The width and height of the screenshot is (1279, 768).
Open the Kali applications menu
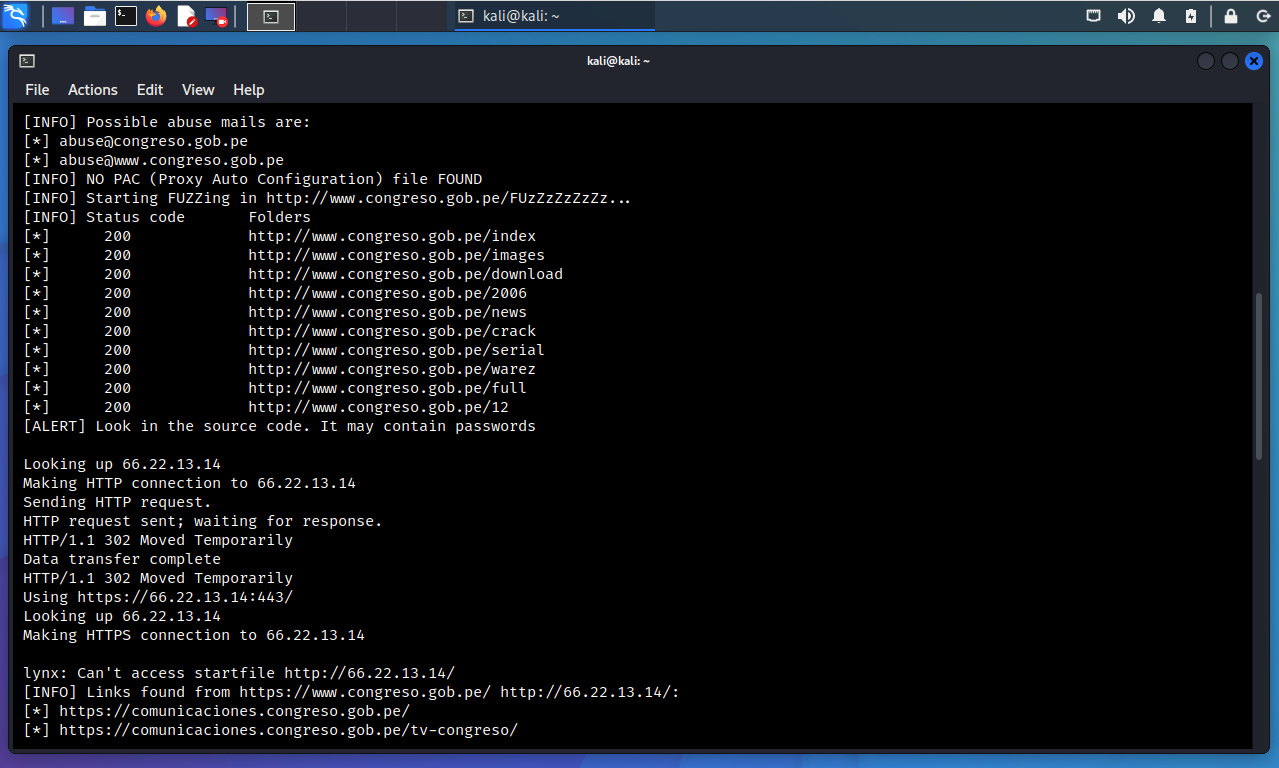(16, 16)
